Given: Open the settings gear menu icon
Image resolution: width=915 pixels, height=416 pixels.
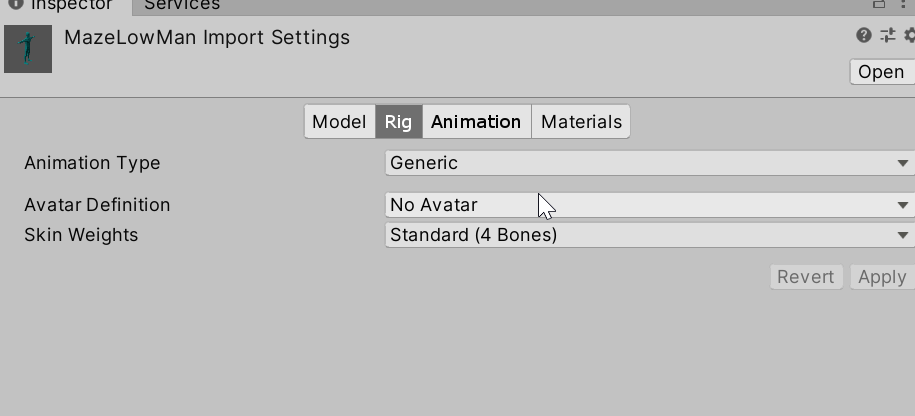Looking at the screenshot, I should click(x=909, y=36).
